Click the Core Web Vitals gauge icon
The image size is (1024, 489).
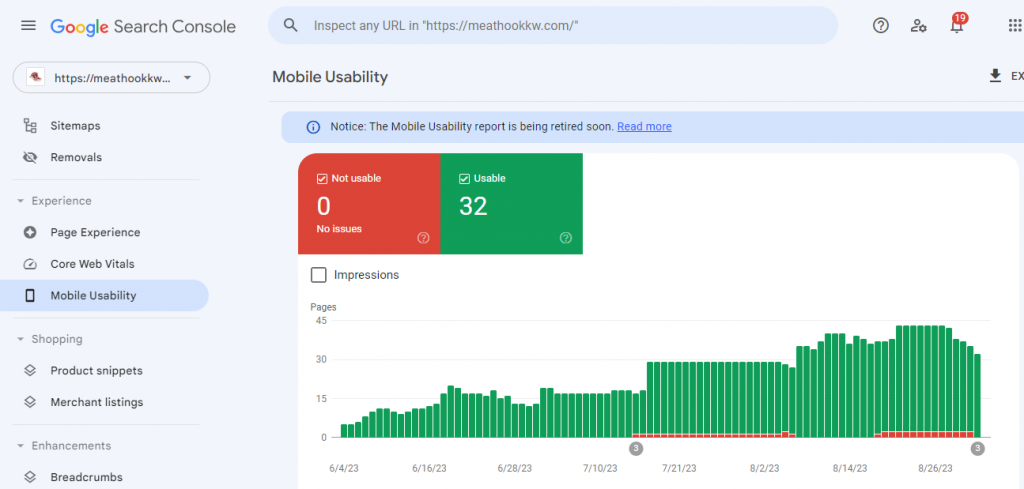(x=30, y=264)
